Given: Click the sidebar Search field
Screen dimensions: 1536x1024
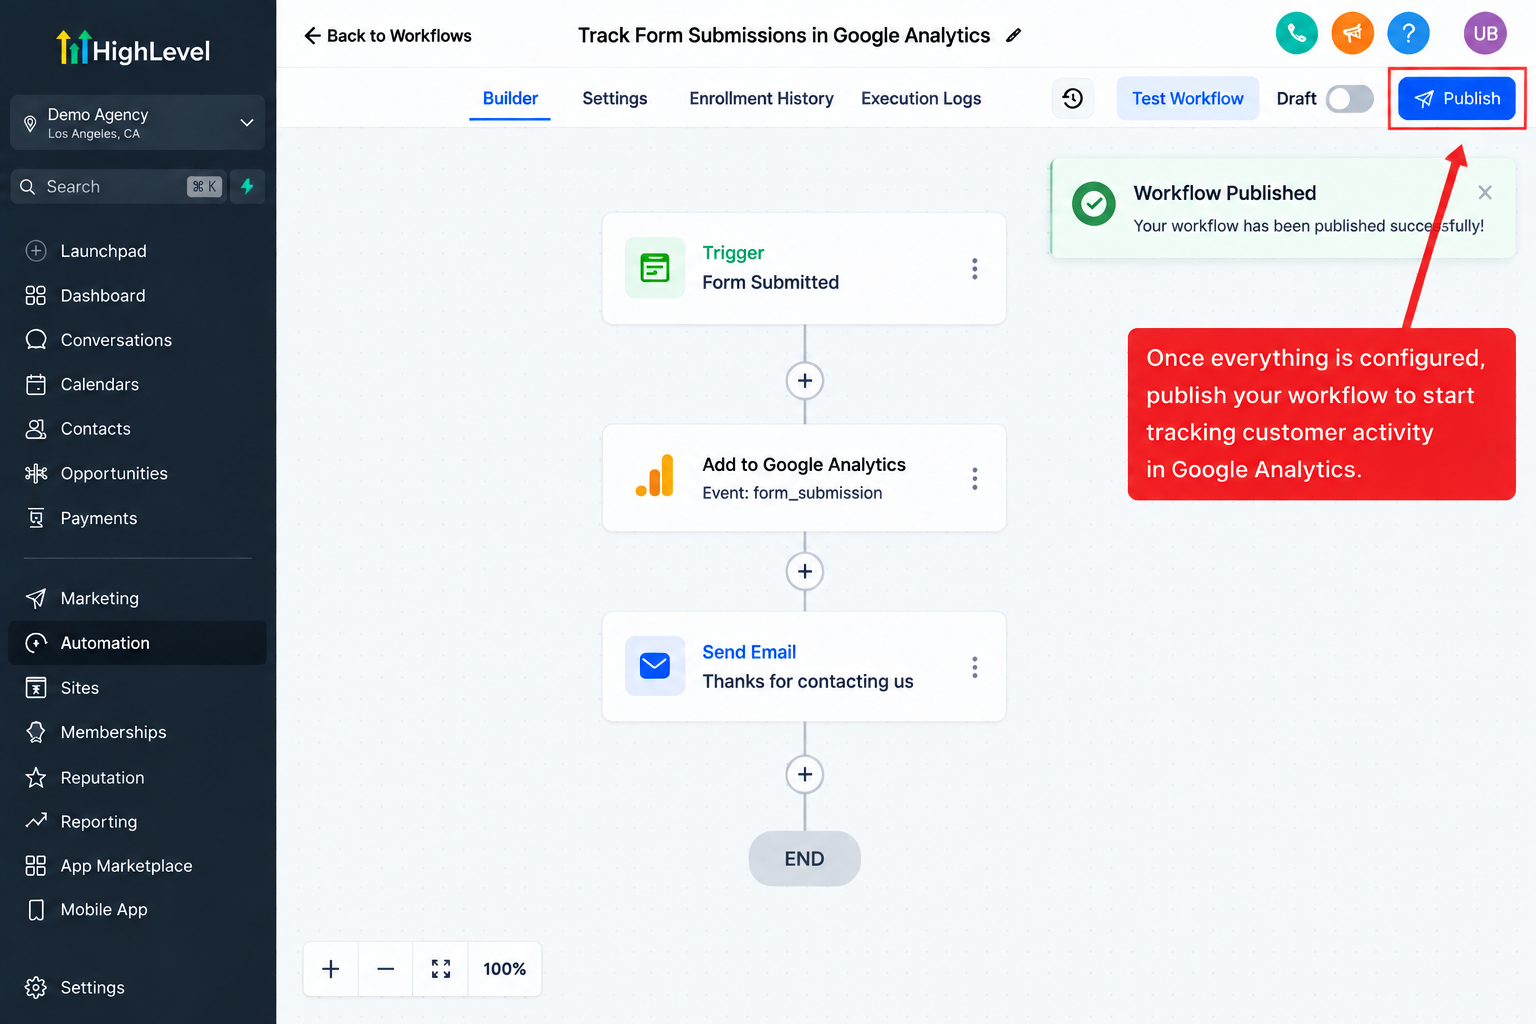Looking at the screenshot, I should coord(117,186).
